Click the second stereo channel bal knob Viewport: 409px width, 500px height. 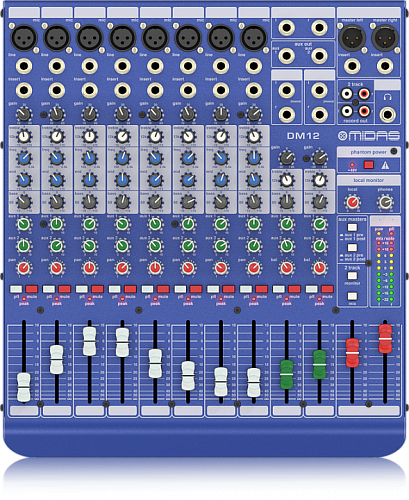pos(319,268)
